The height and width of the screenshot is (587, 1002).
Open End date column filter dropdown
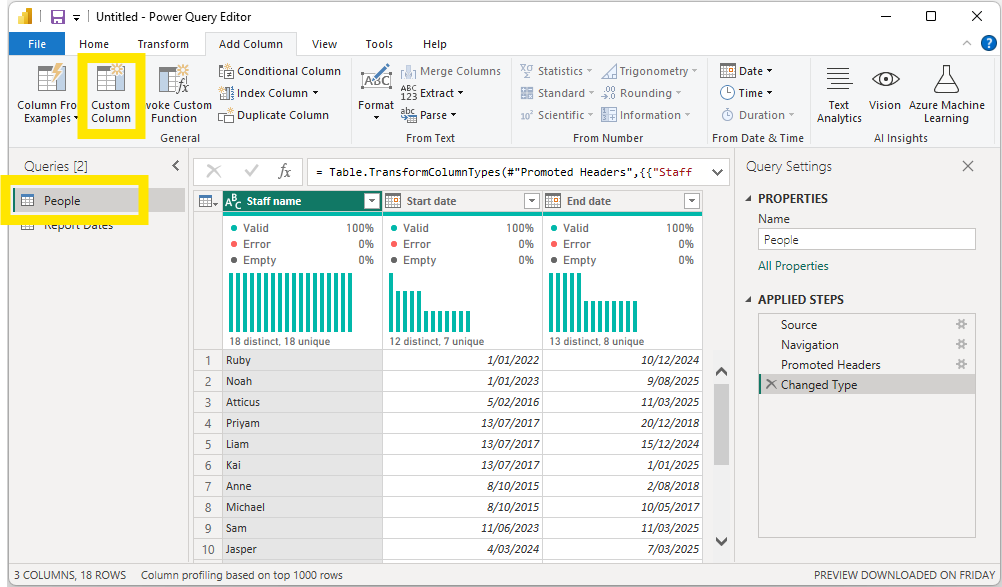(691, 201)
